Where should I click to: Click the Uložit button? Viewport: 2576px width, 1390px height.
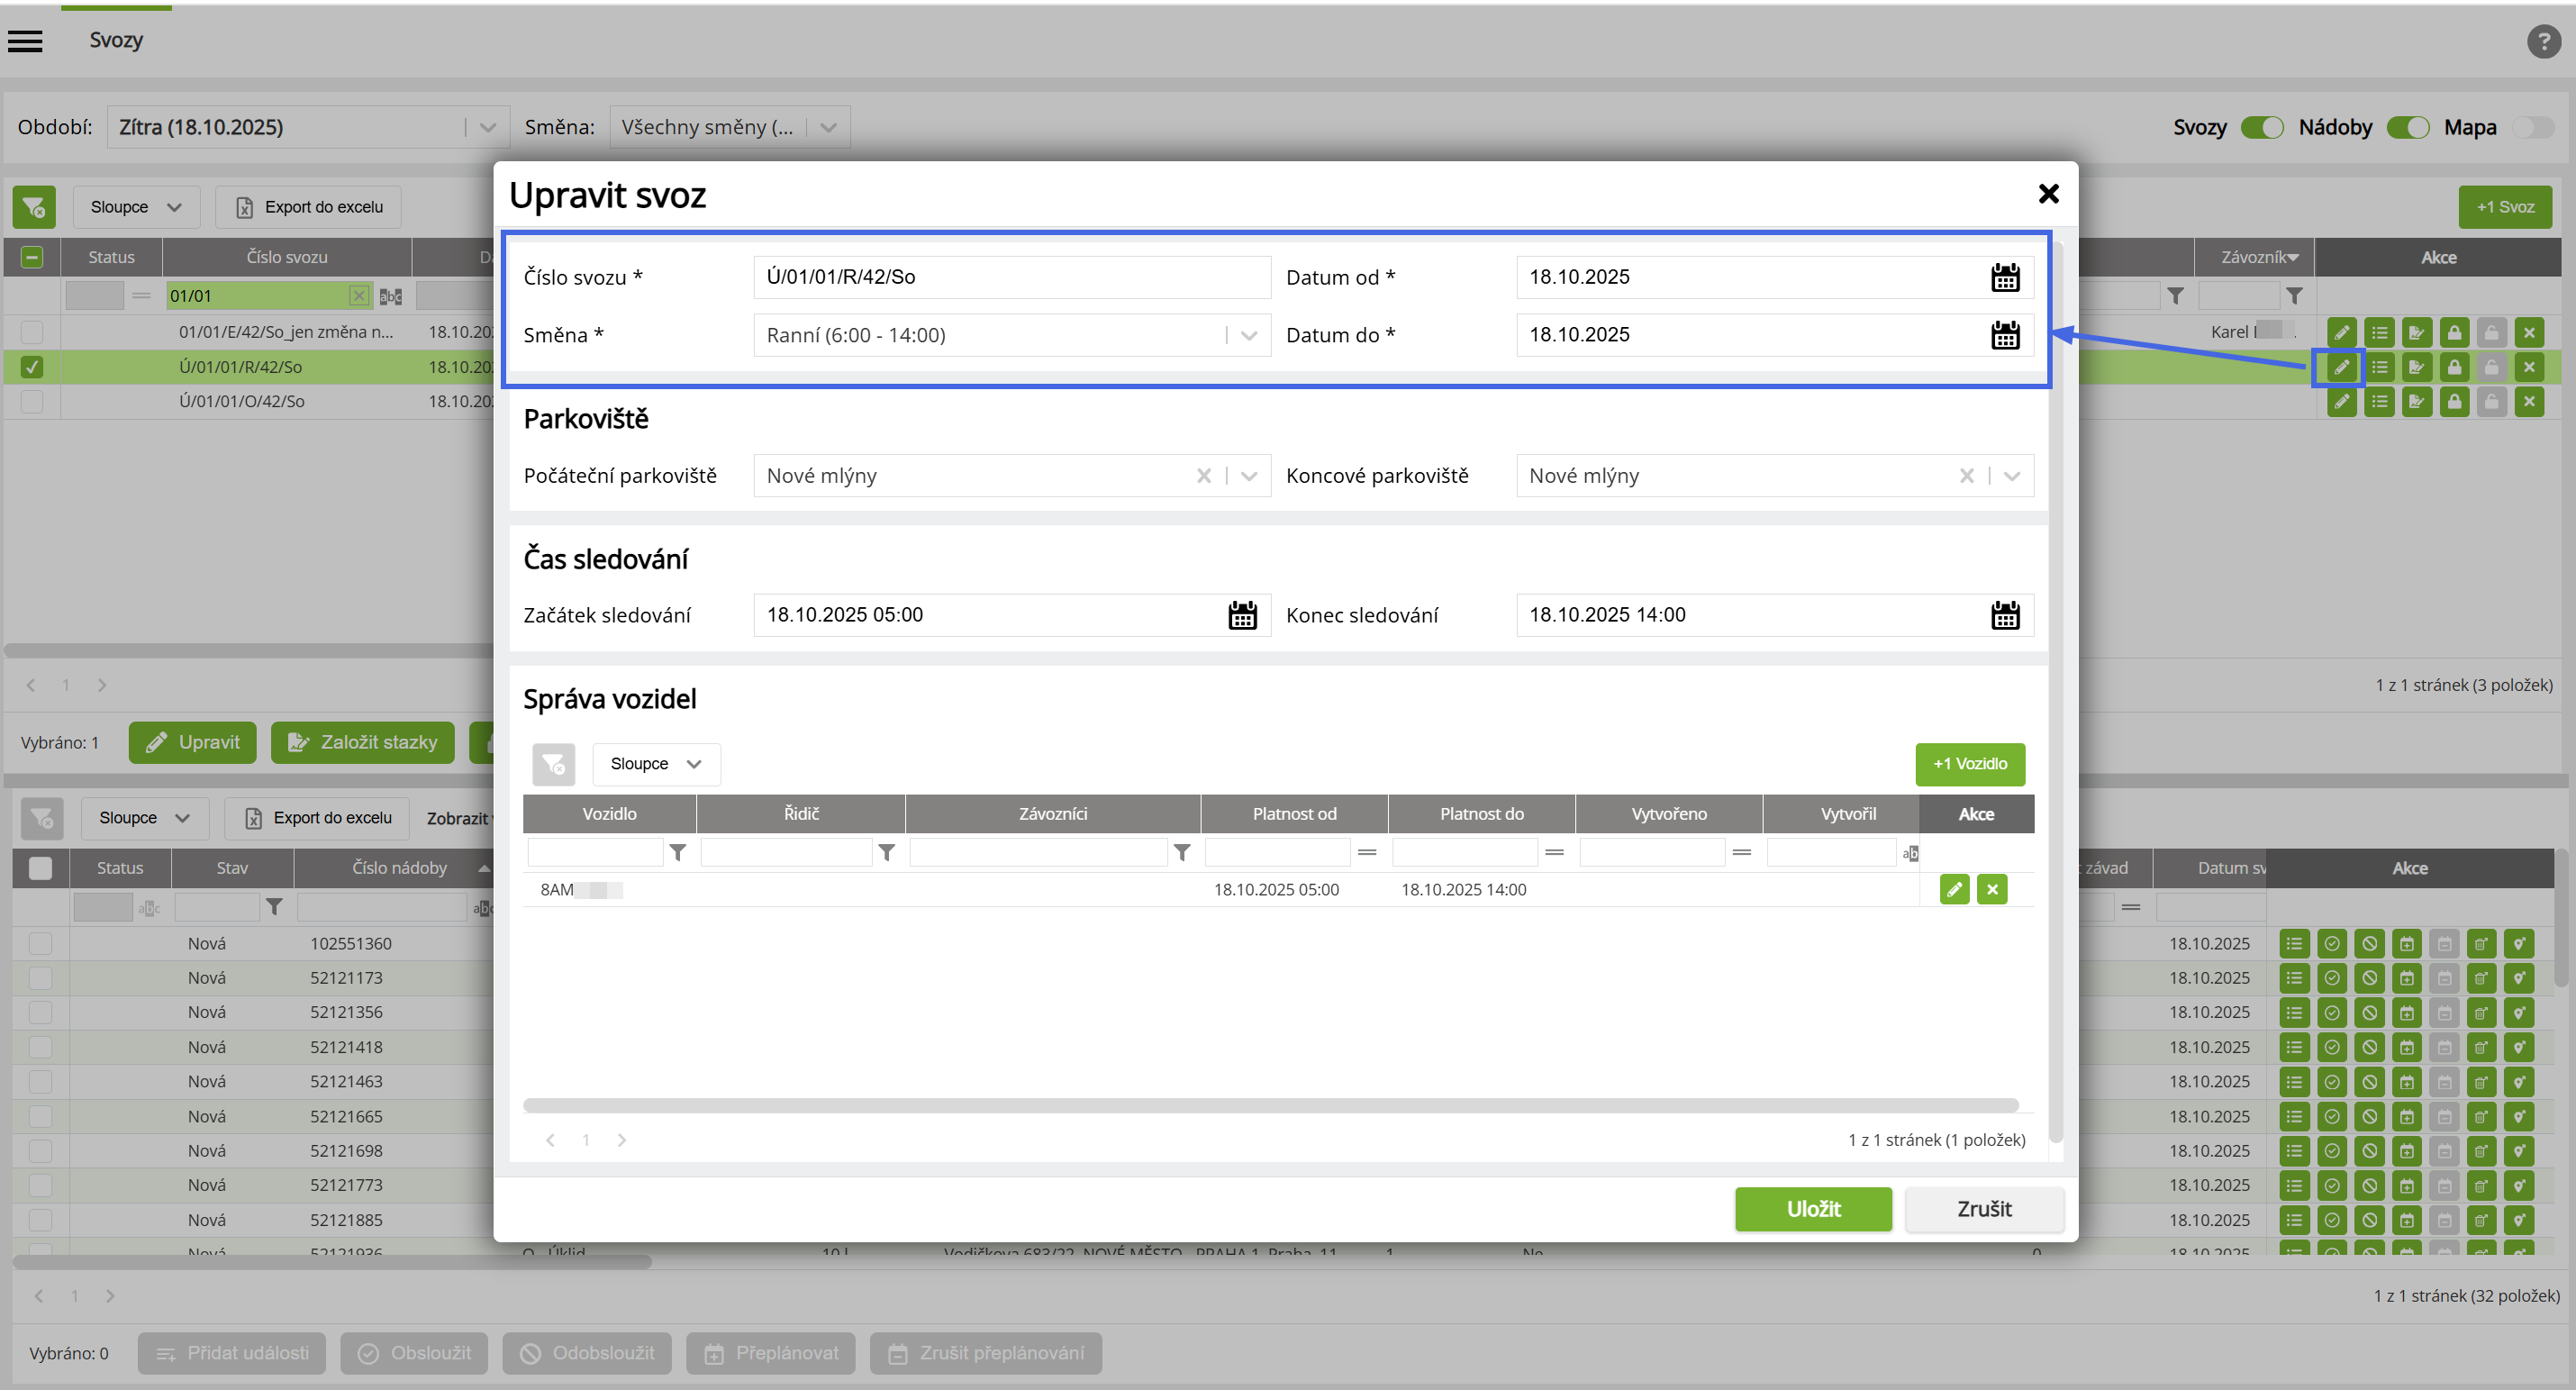pyautogui.click(x=1812, y=1209)
